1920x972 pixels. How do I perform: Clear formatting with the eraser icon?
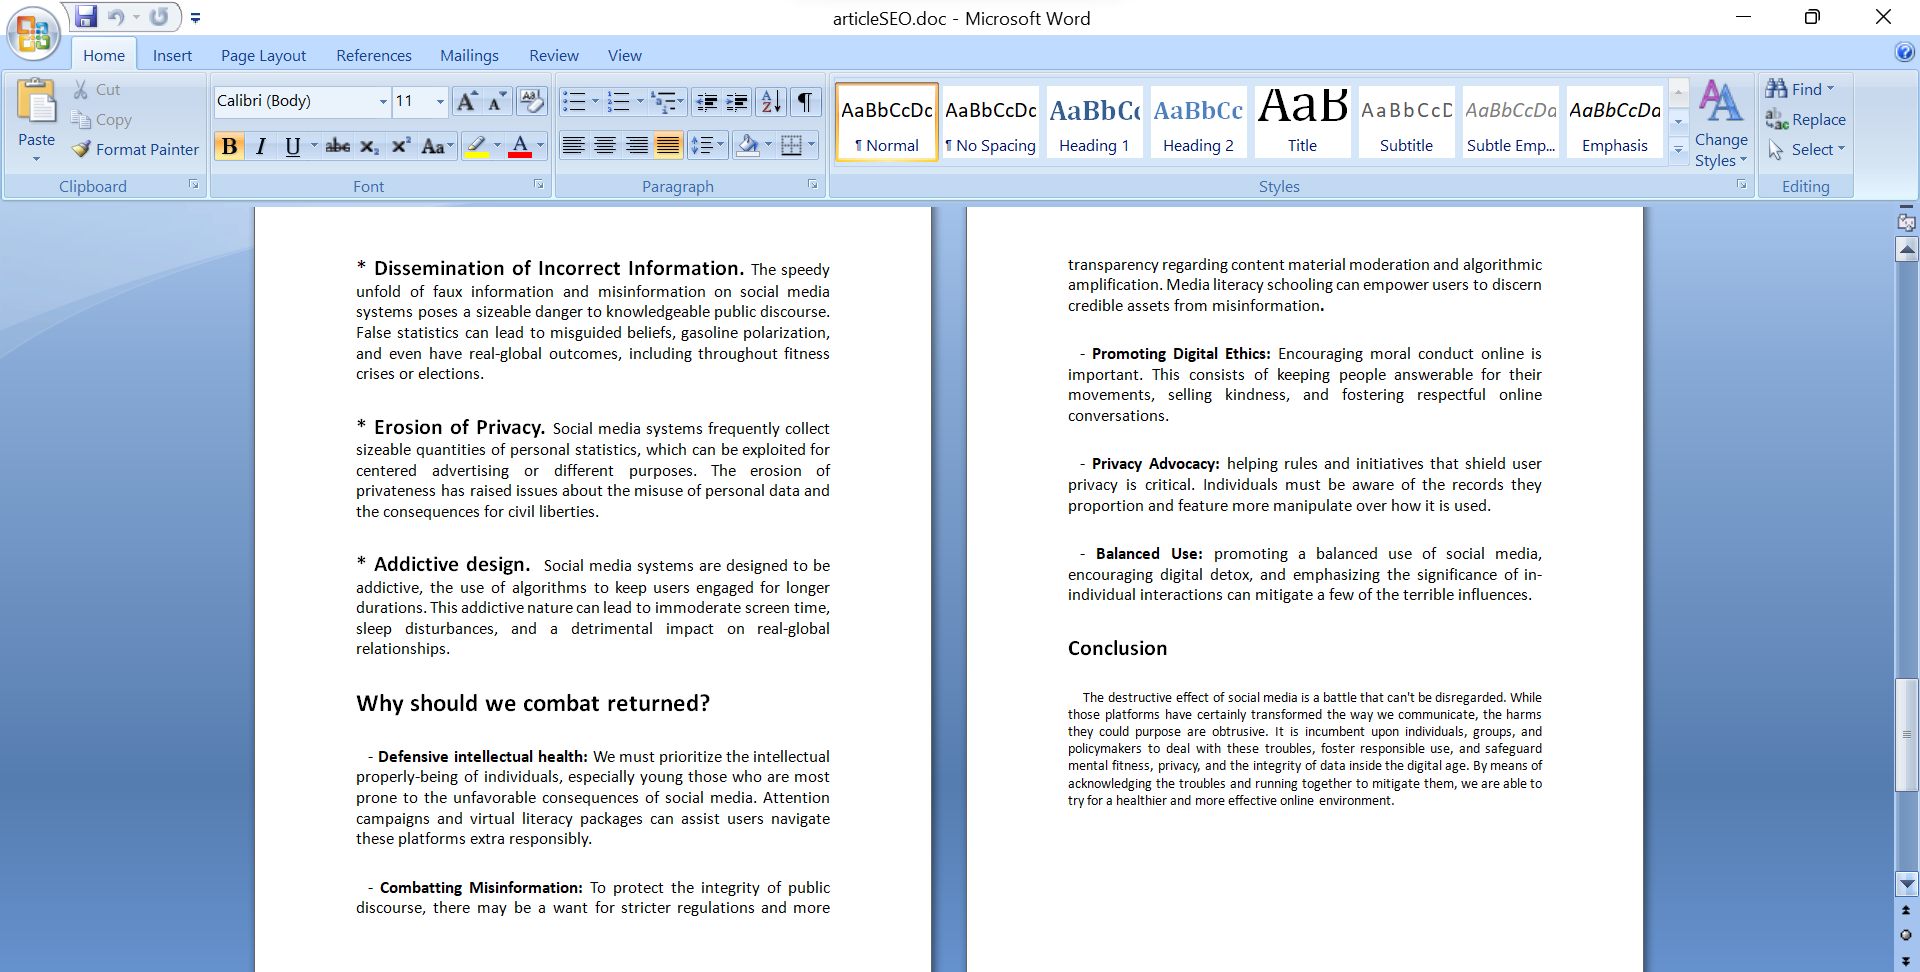click(532, 101)
